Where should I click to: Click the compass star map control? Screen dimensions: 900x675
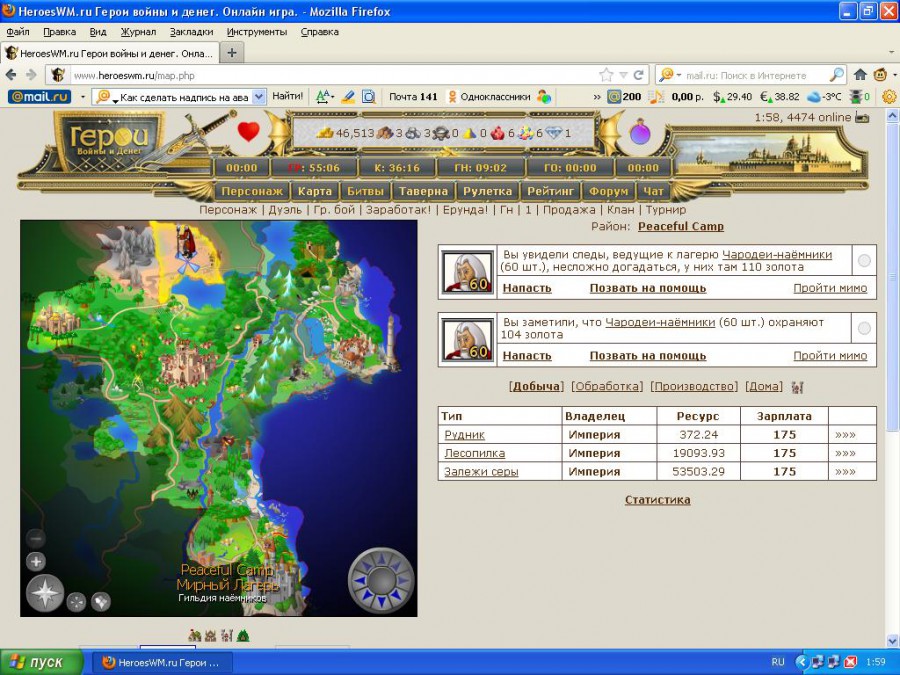click(x=45, y=593)
